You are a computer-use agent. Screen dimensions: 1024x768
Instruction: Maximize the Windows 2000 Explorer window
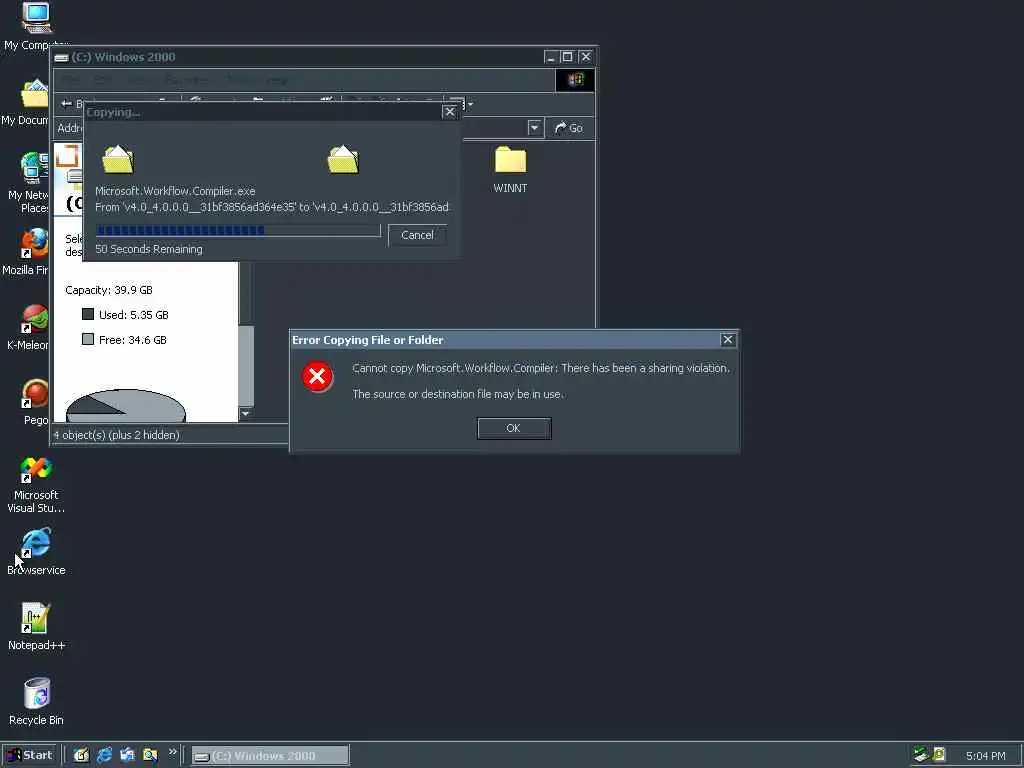click(567, 57)
